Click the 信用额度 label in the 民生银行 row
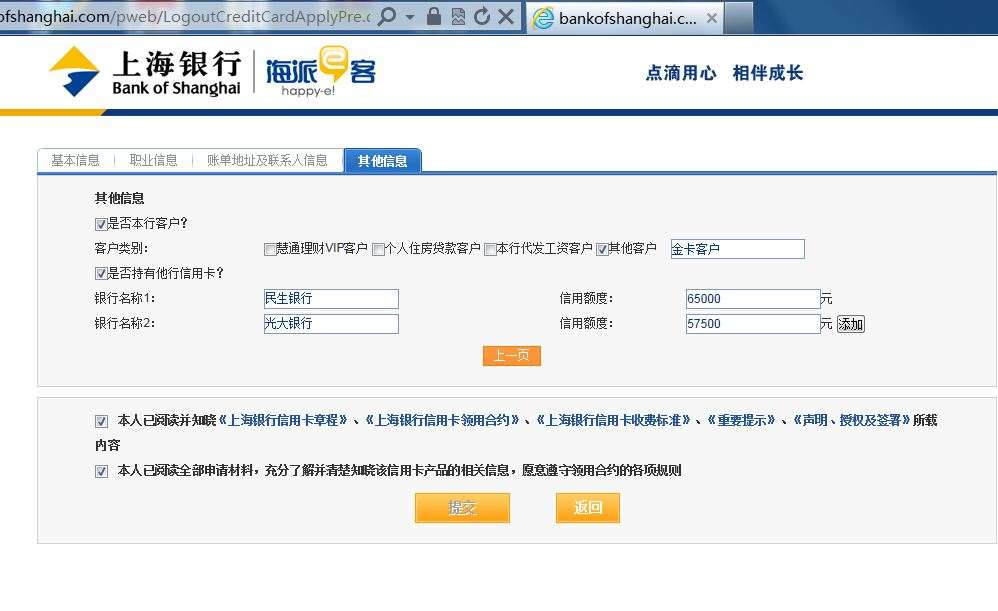The image size is (998, 611). click(x=586, y=298)
